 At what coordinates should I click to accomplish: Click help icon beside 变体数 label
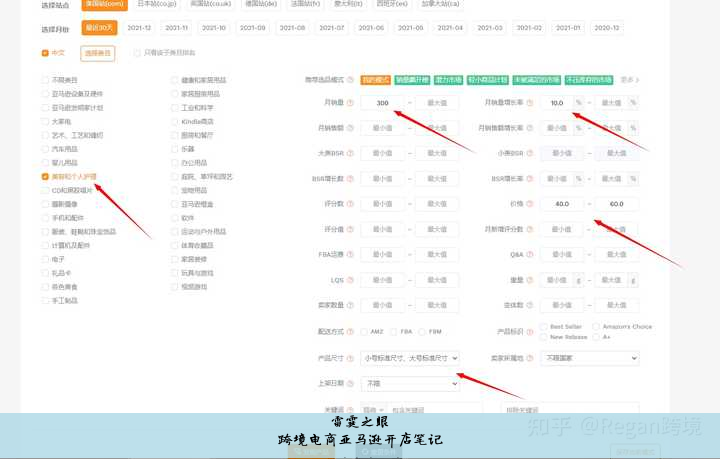(x=529, y=305)
